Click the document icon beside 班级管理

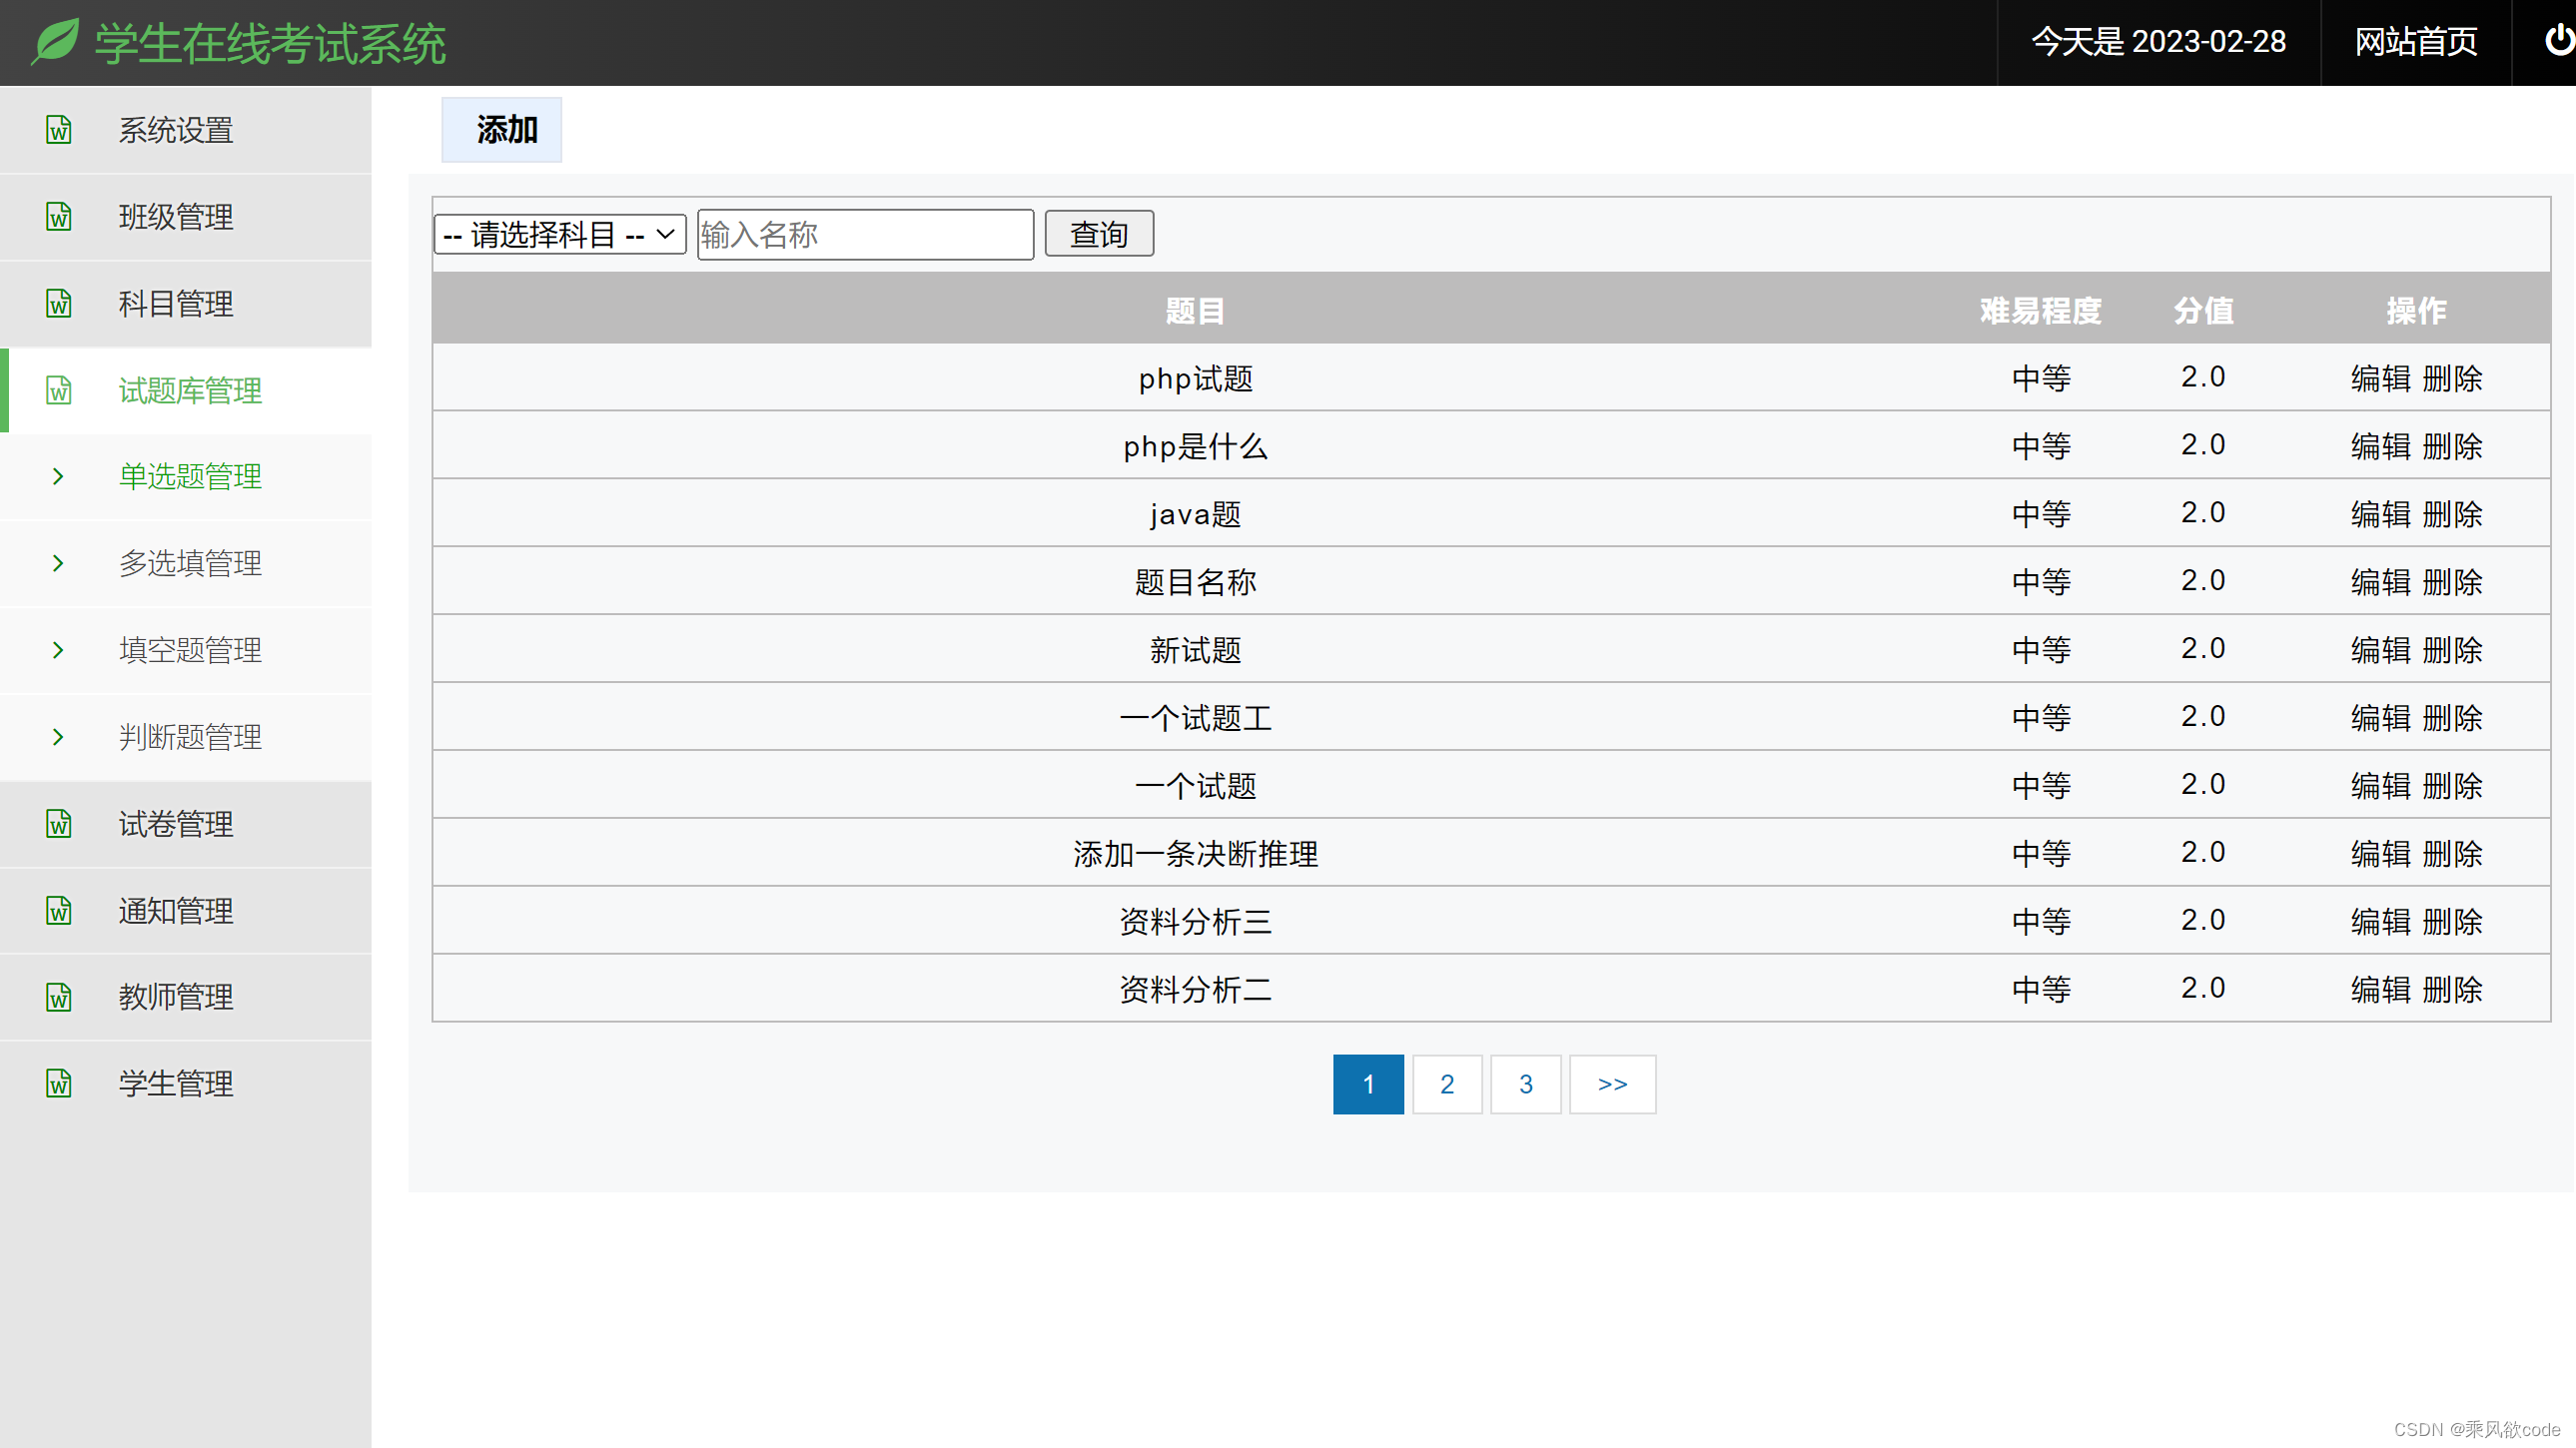pyautogui.click(x=58, y=217)
